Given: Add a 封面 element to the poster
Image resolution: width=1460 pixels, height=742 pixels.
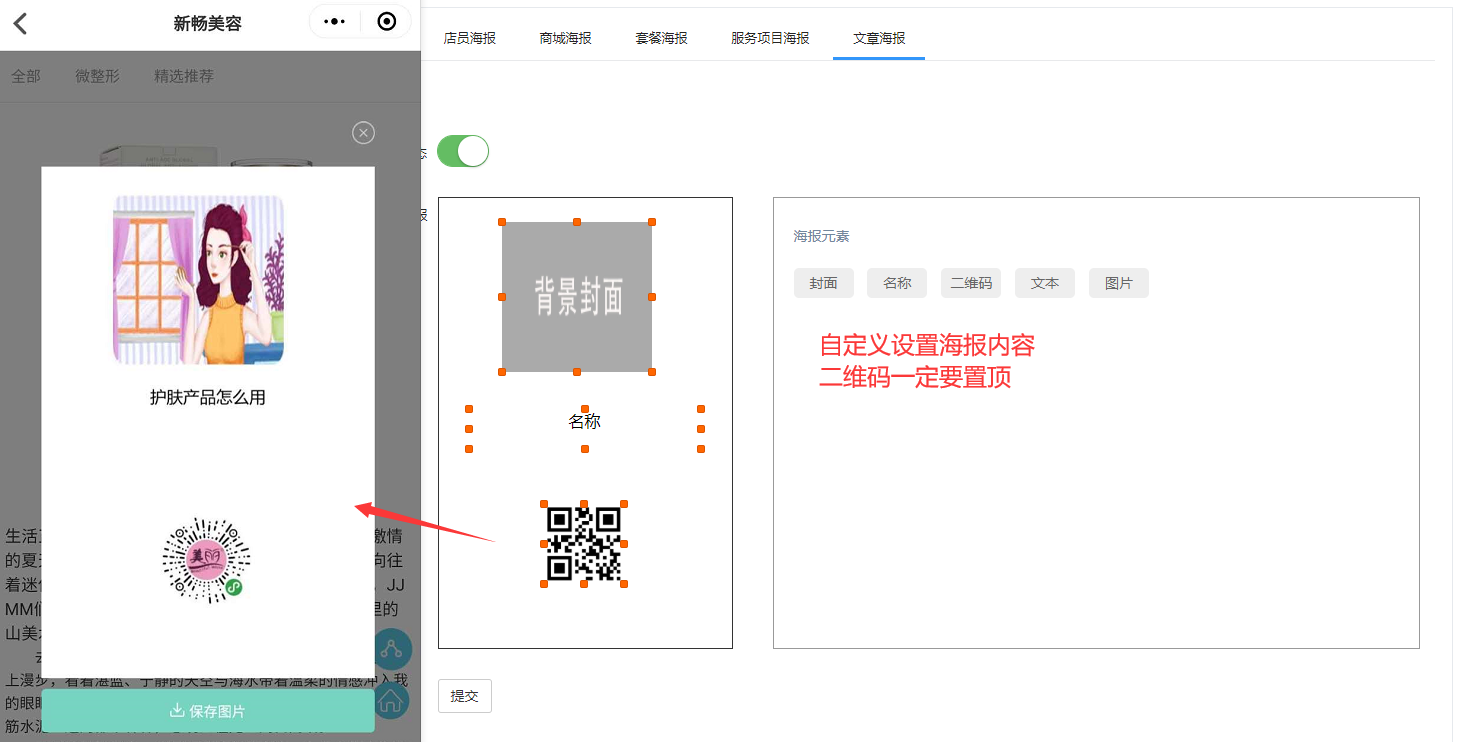Looking at the screenshot, I should [824, 283].
